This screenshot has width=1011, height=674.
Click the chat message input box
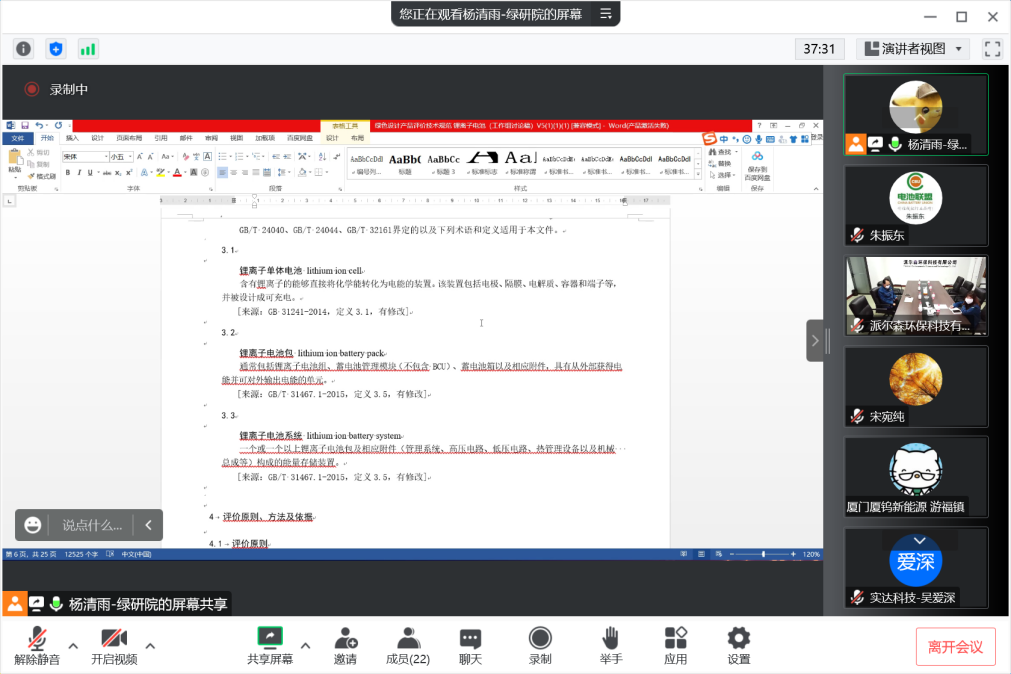coord(92,525)
